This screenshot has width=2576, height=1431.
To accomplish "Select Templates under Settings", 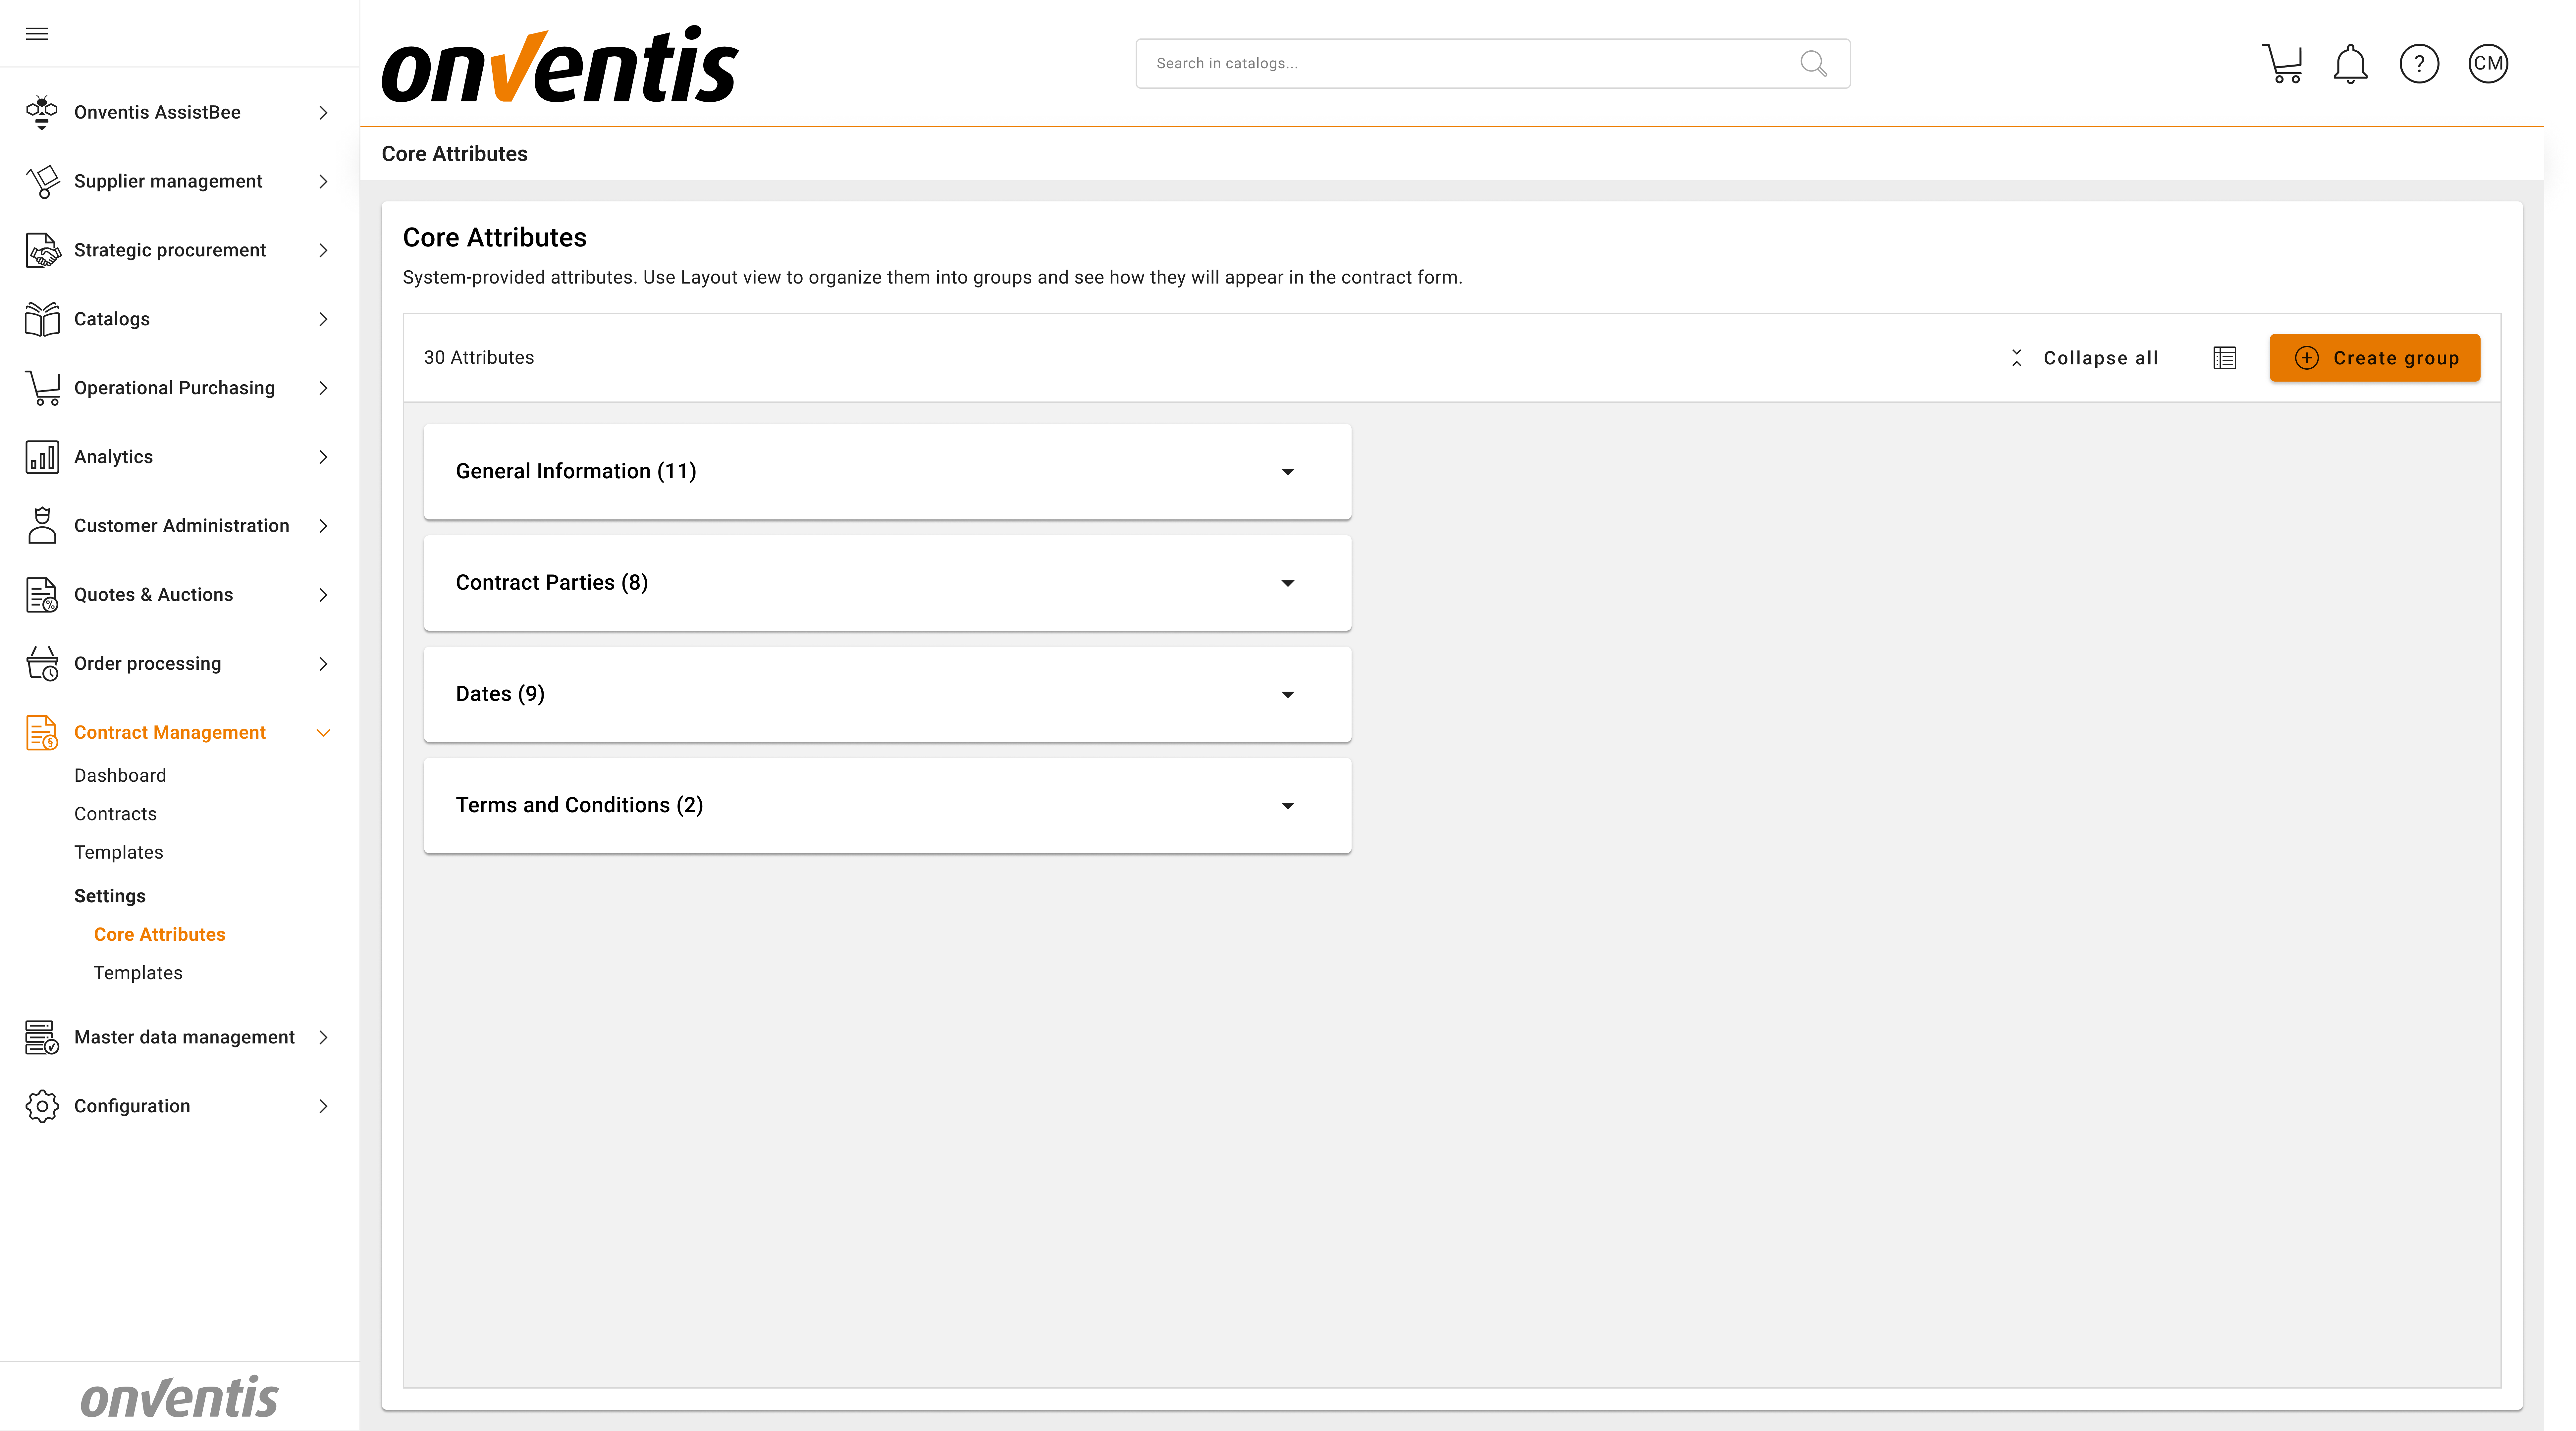I will 138,972.
